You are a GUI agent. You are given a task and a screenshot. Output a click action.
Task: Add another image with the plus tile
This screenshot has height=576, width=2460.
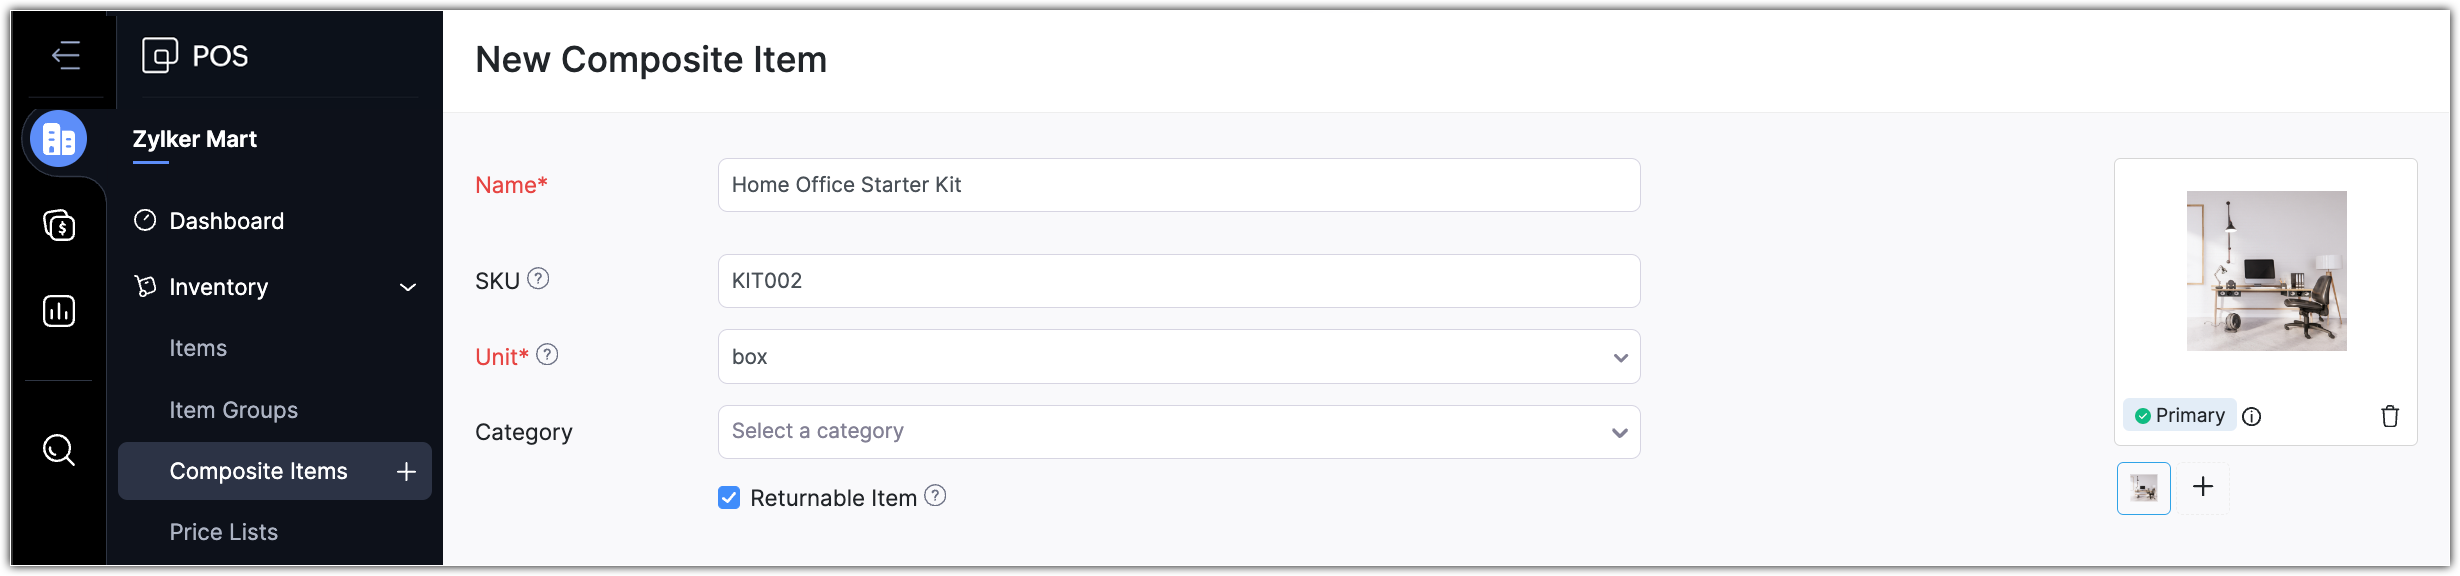pos(2203,487)
